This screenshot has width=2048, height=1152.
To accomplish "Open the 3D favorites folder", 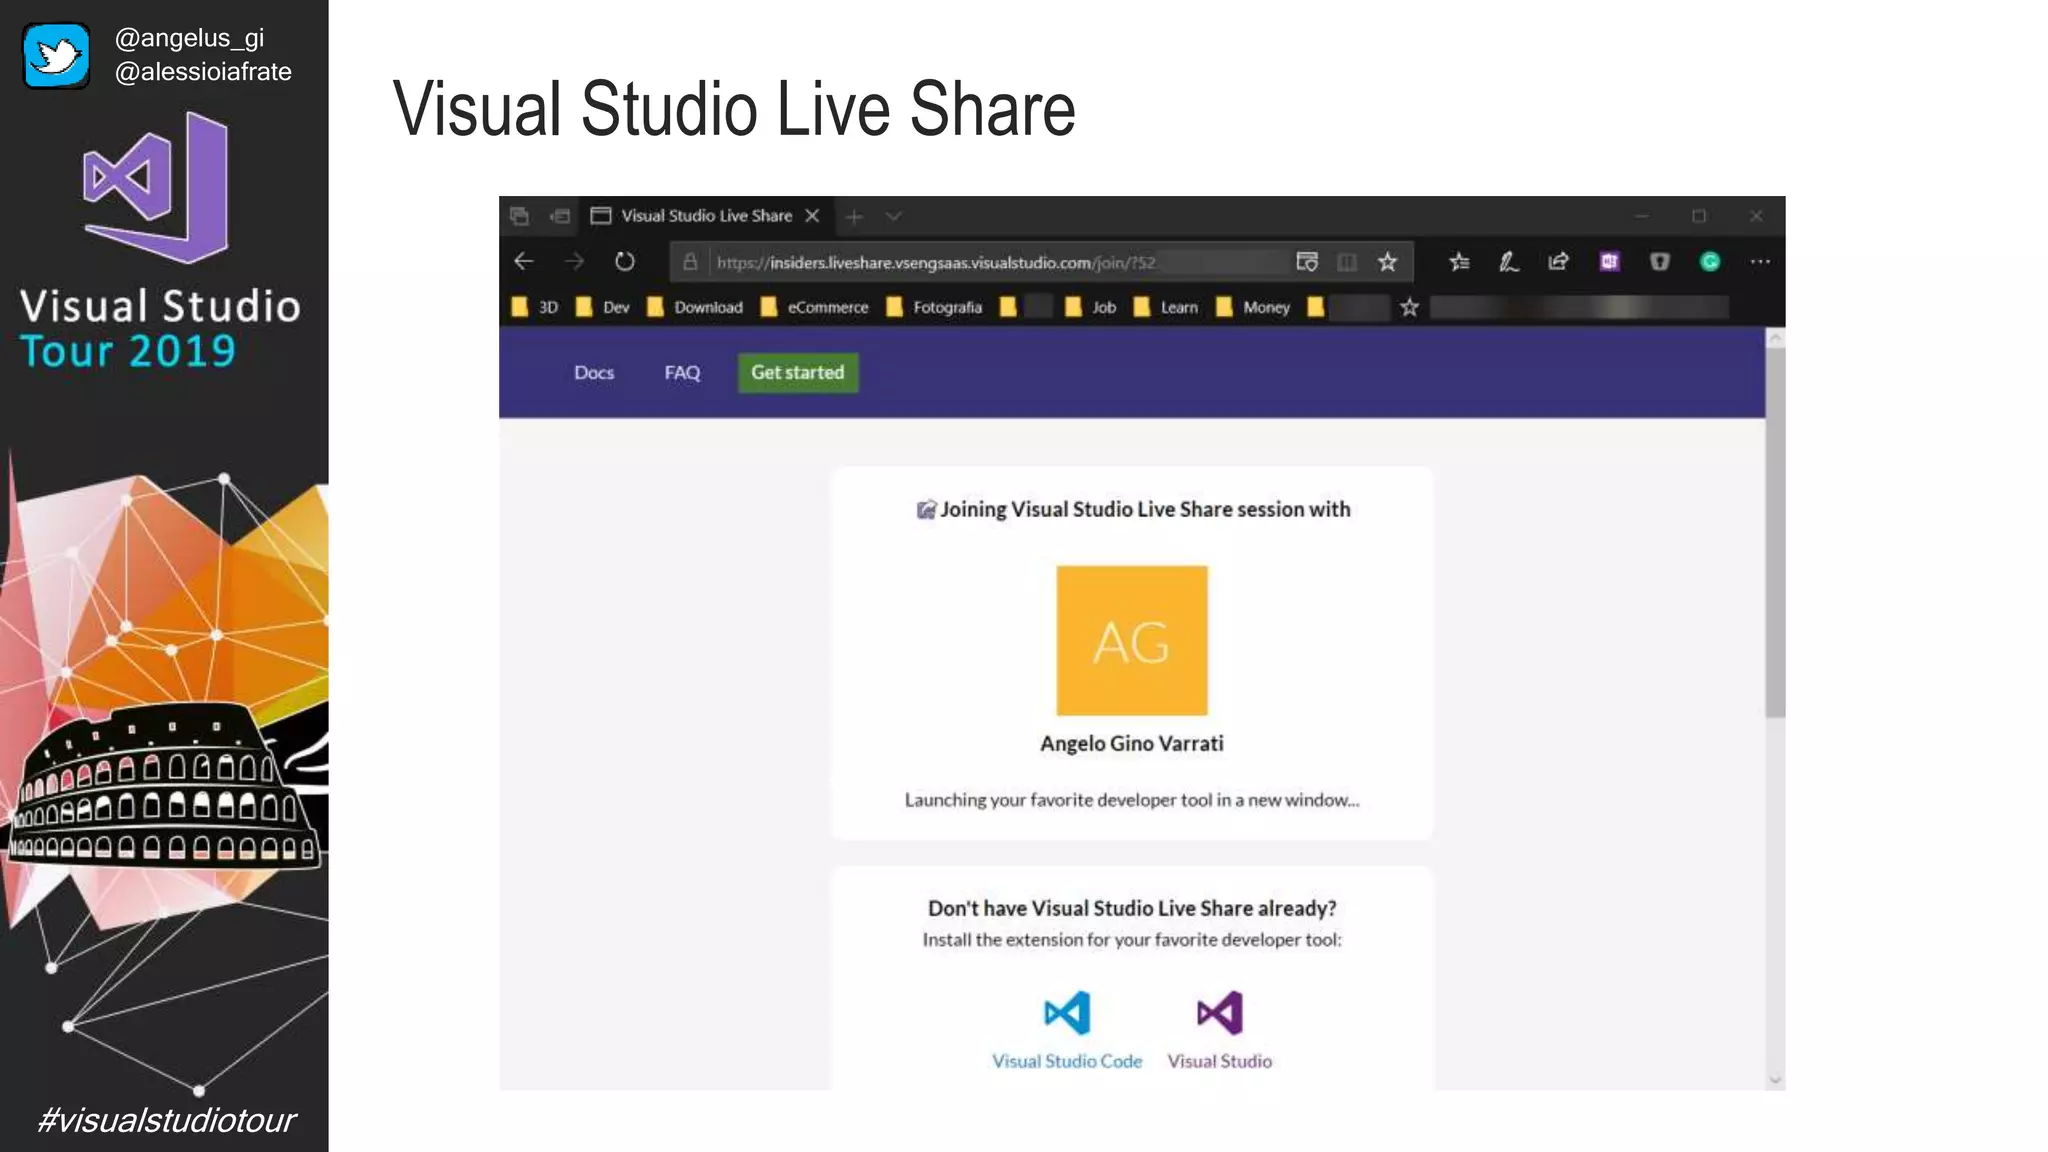I will pos(535,307).
